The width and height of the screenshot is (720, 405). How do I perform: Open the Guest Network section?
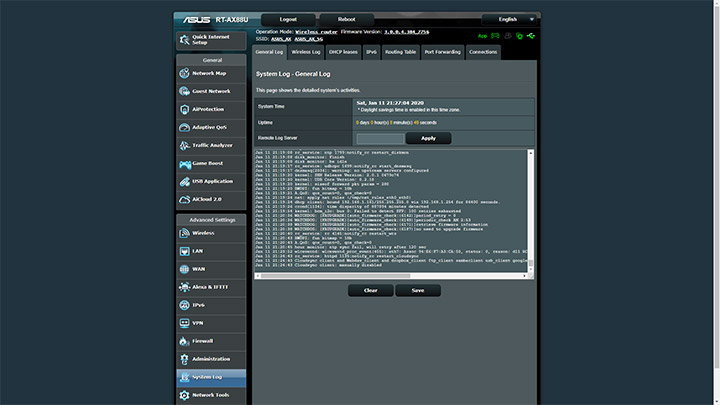tap(211, 91)
